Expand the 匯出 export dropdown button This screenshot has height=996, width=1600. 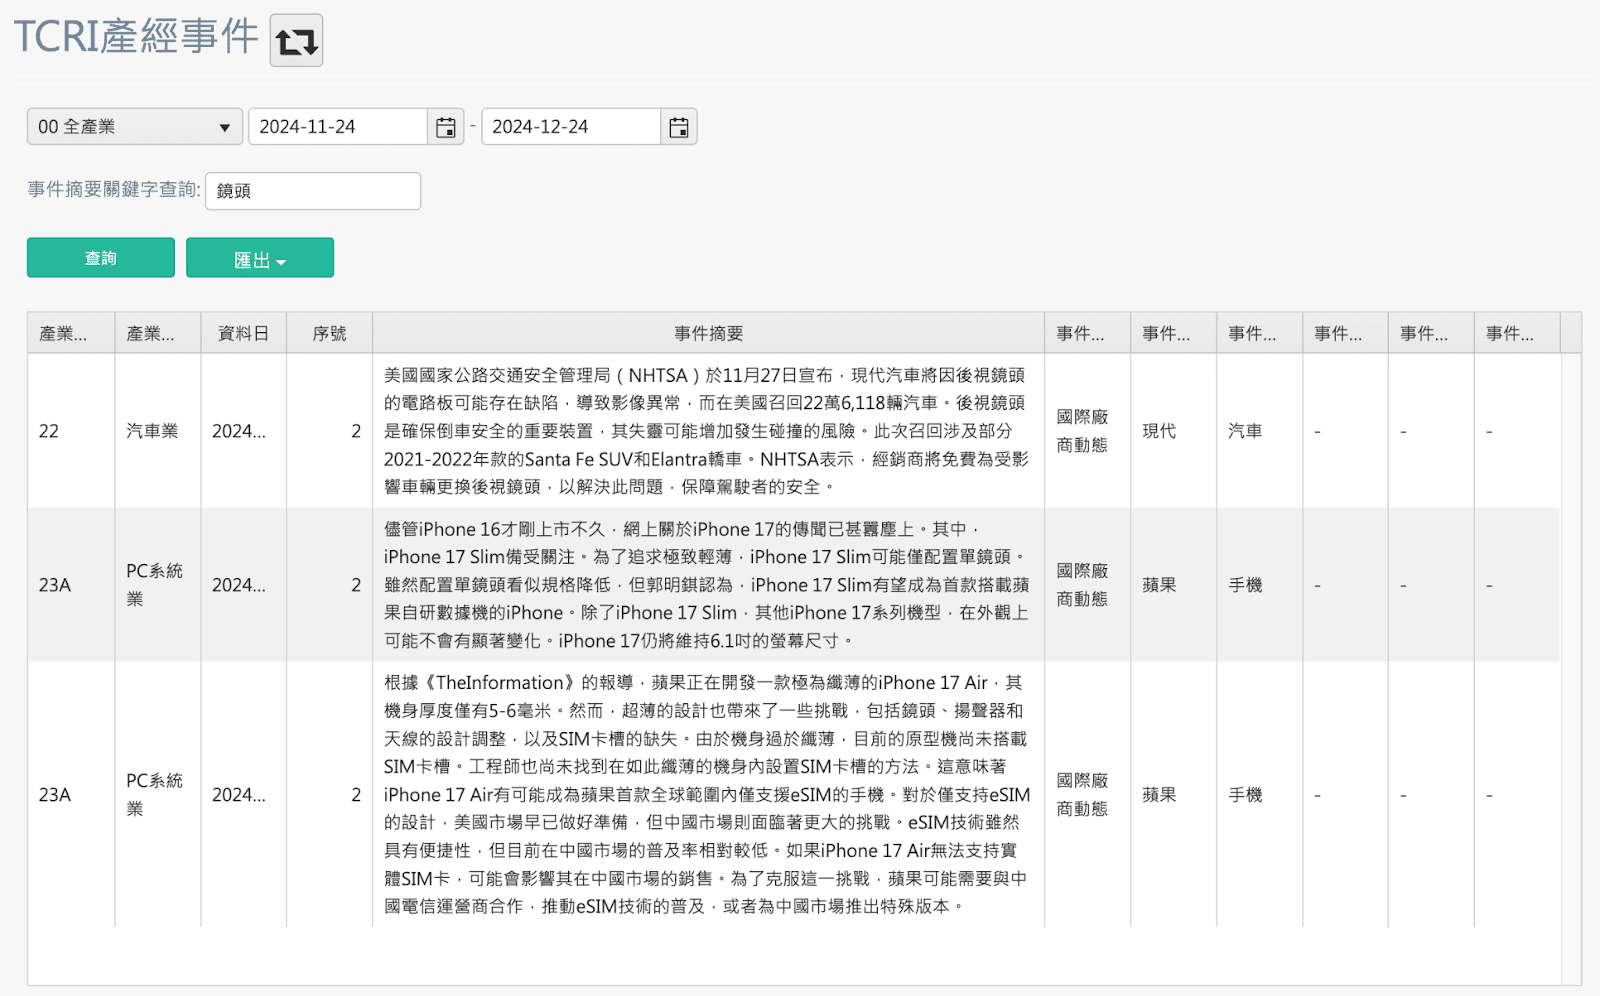tap(260, 258)
